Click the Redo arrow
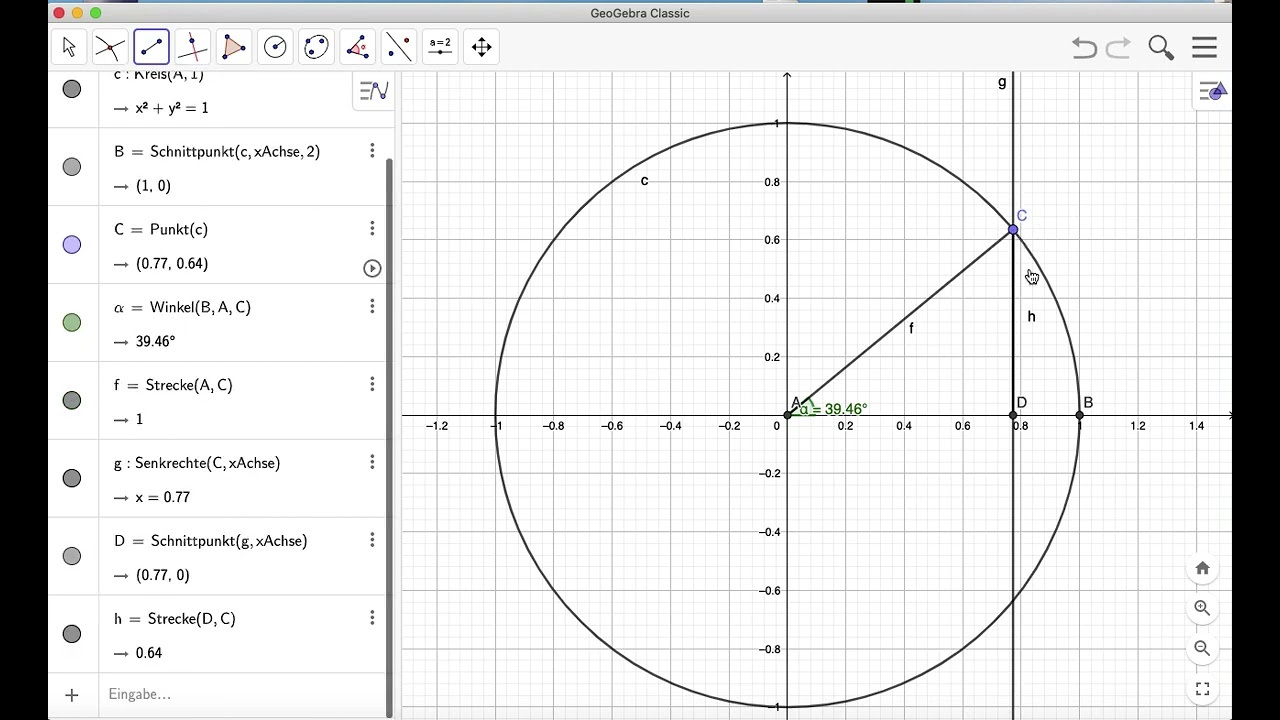Screen dimensions: 1280x720 click(1118, 47)
